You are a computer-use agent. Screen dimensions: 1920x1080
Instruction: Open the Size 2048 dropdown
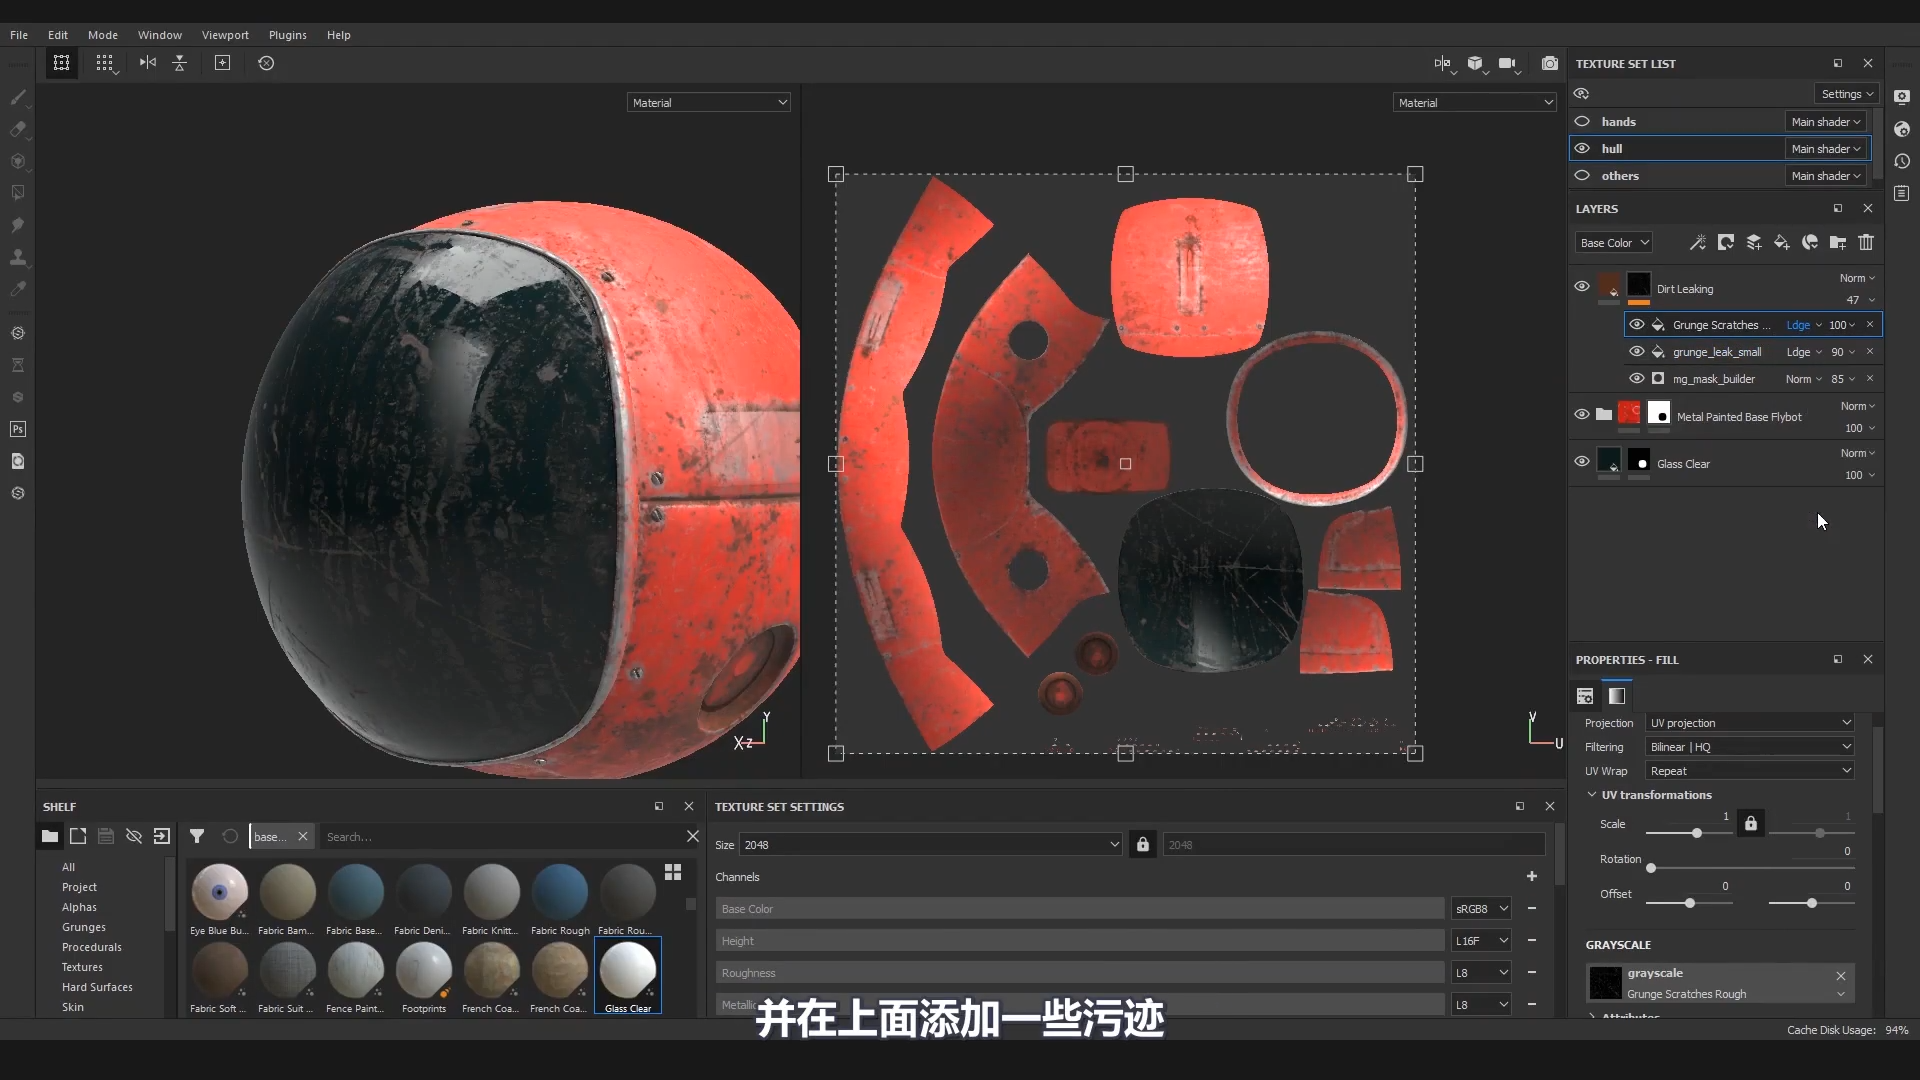click(x=931, y=845)
